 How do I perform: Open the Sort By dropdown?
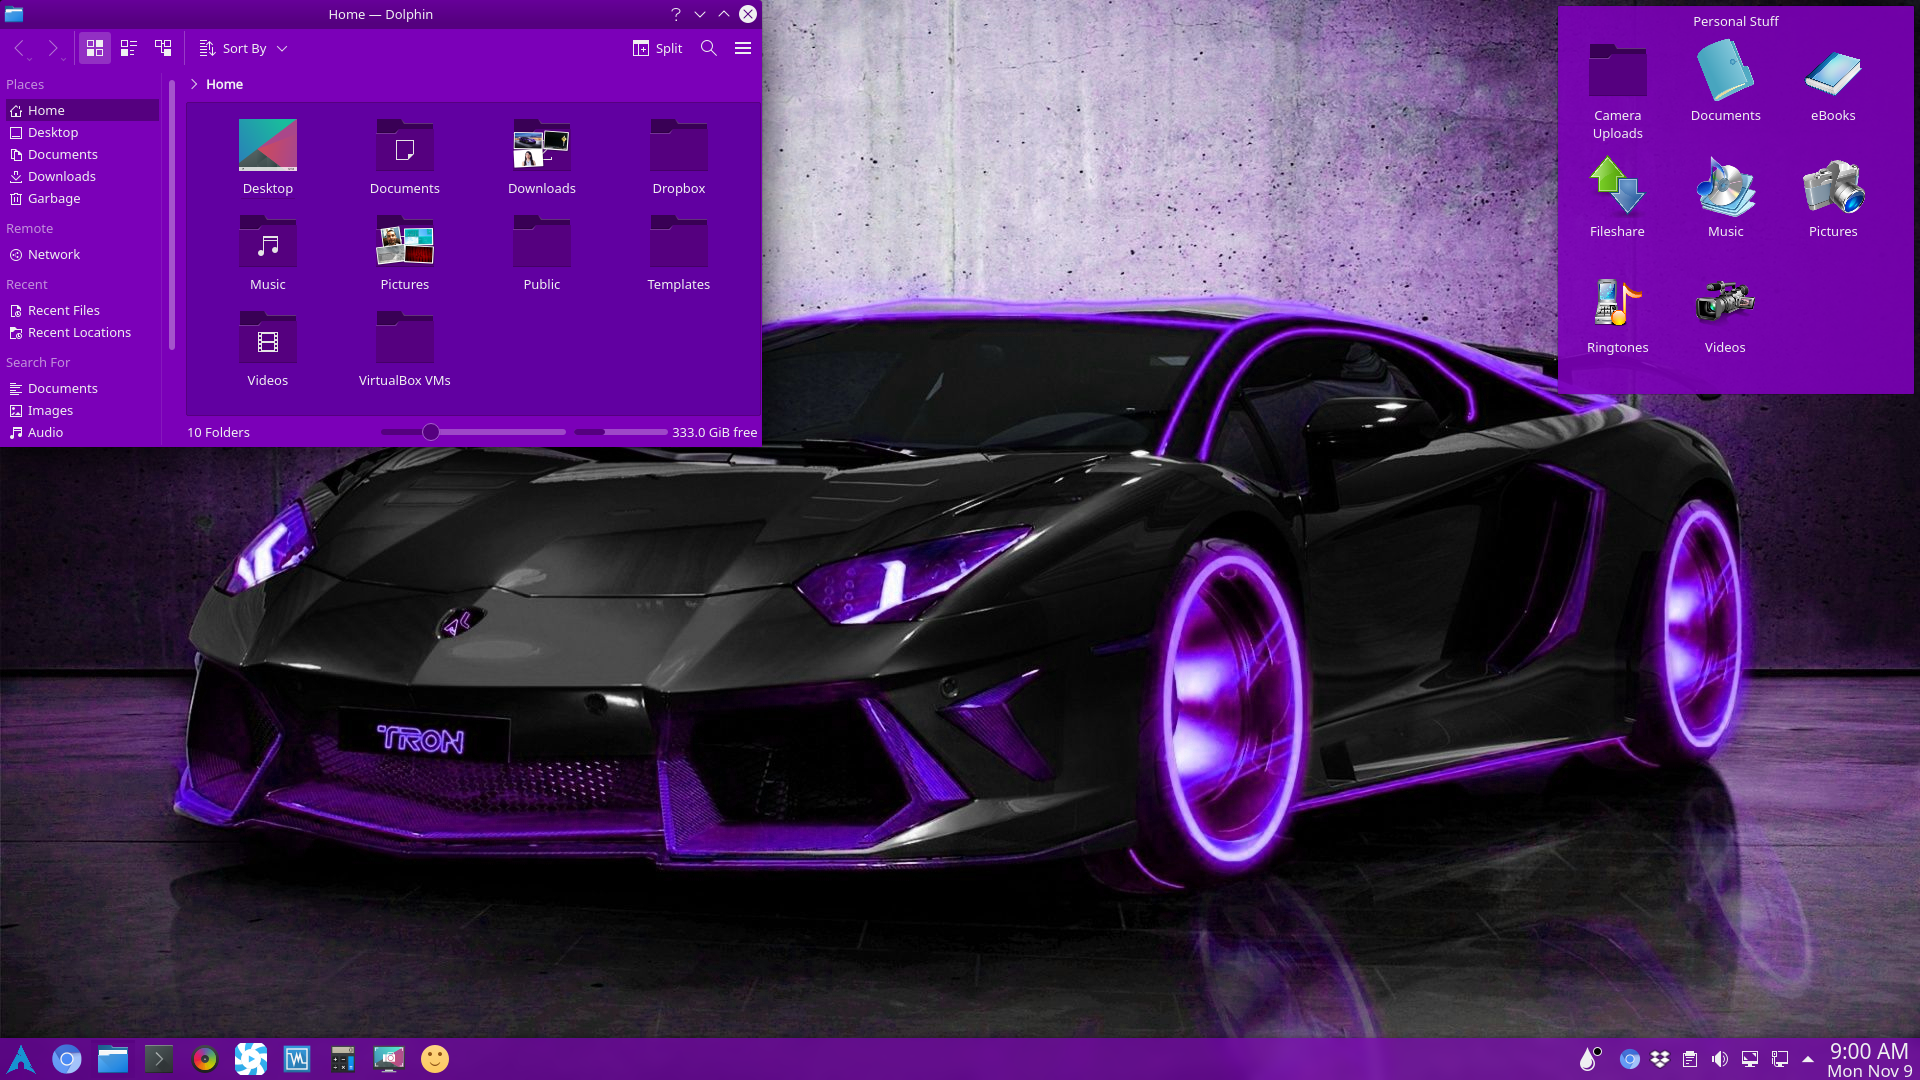click(243, 48)
